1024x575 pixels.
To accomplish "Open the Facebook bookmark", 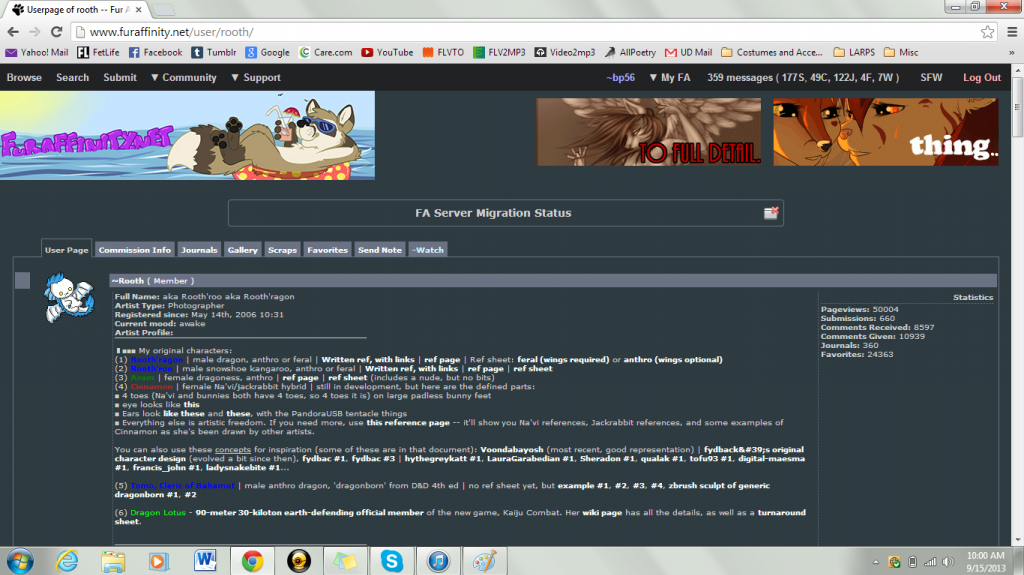I will pyautogui.click(x=155, y=52).
